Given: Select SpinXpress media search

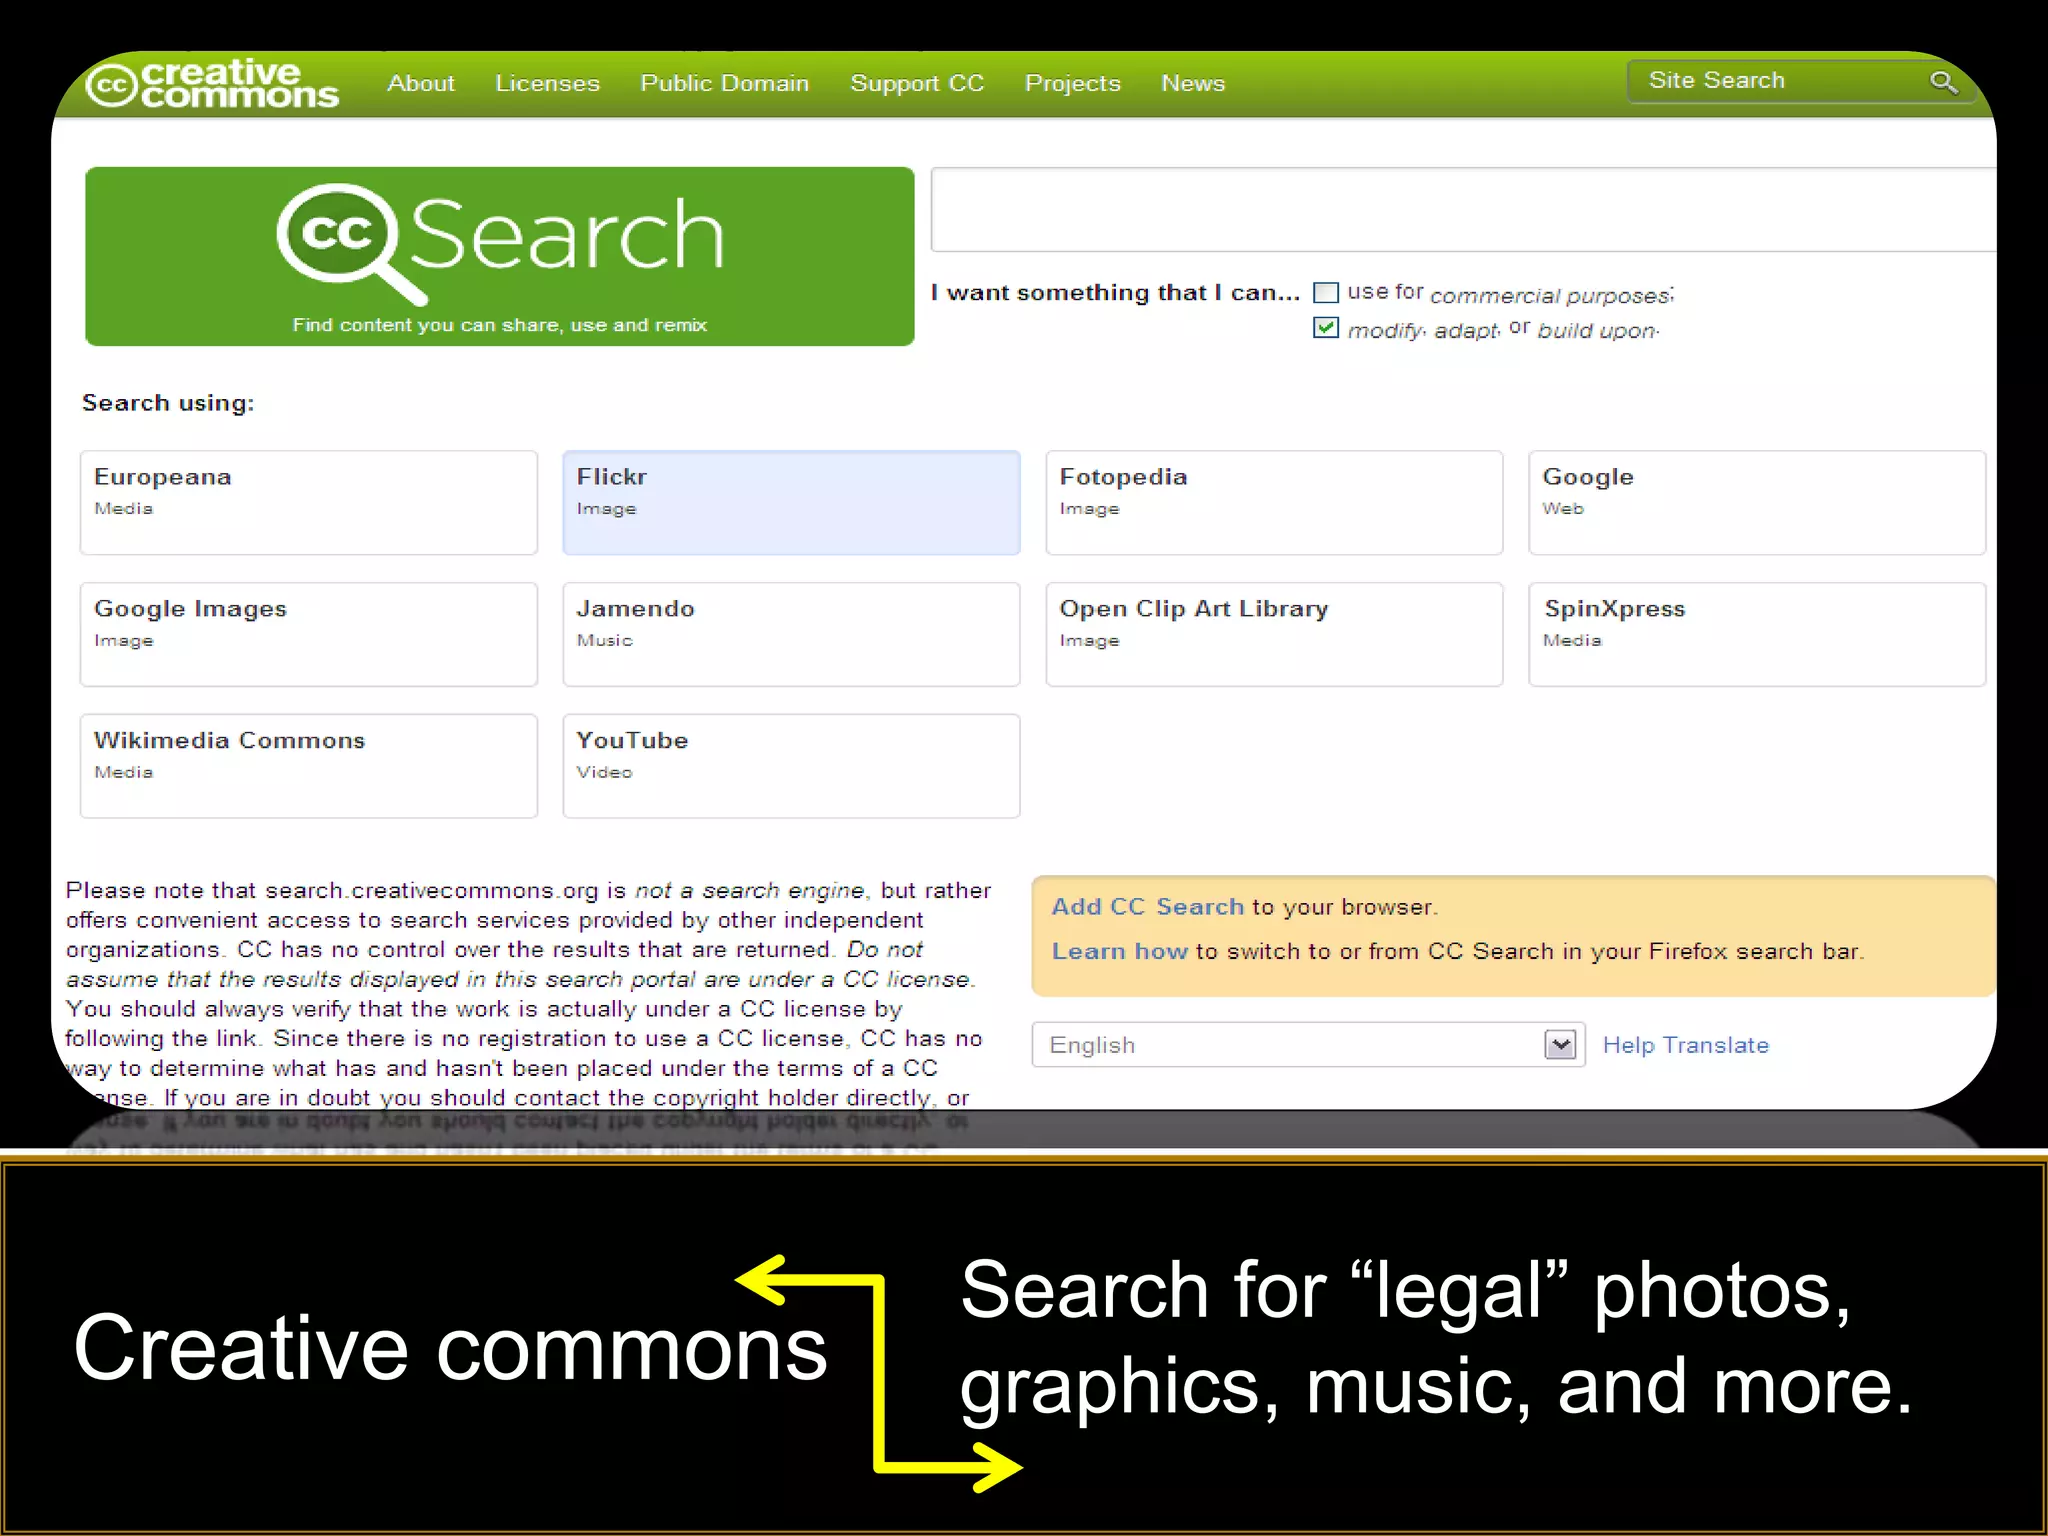Looking at the screenshot, I should 1757,634.
